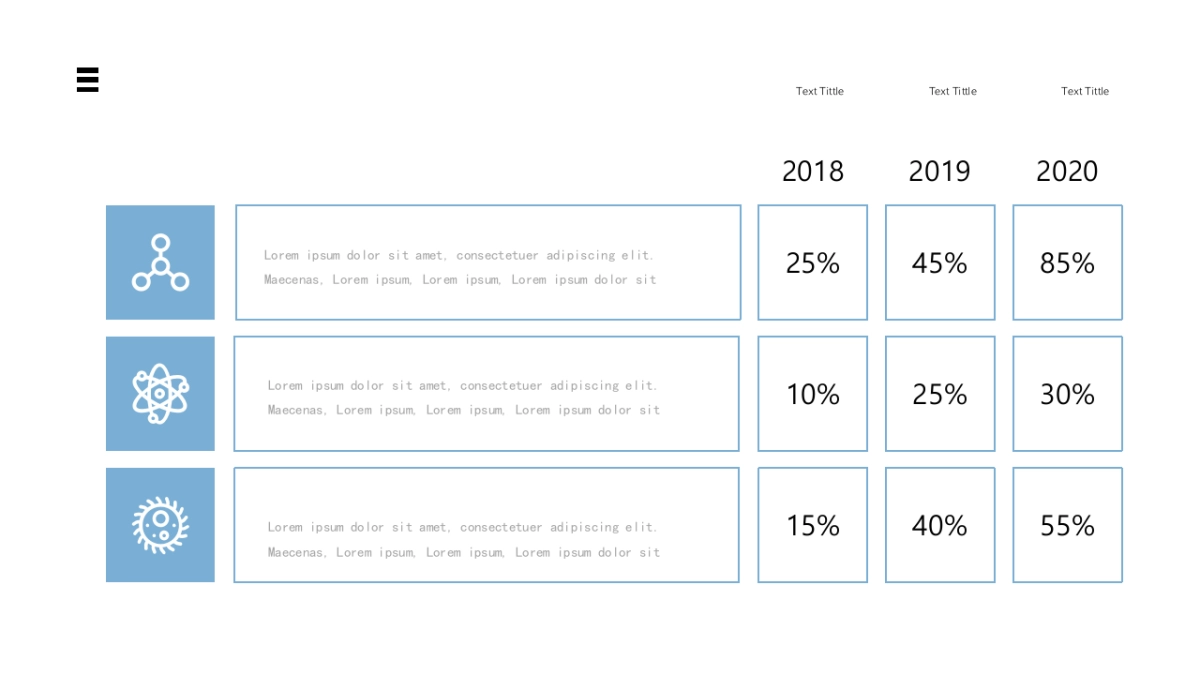
Task: Click the 40% value box
Action: (940, 525)
